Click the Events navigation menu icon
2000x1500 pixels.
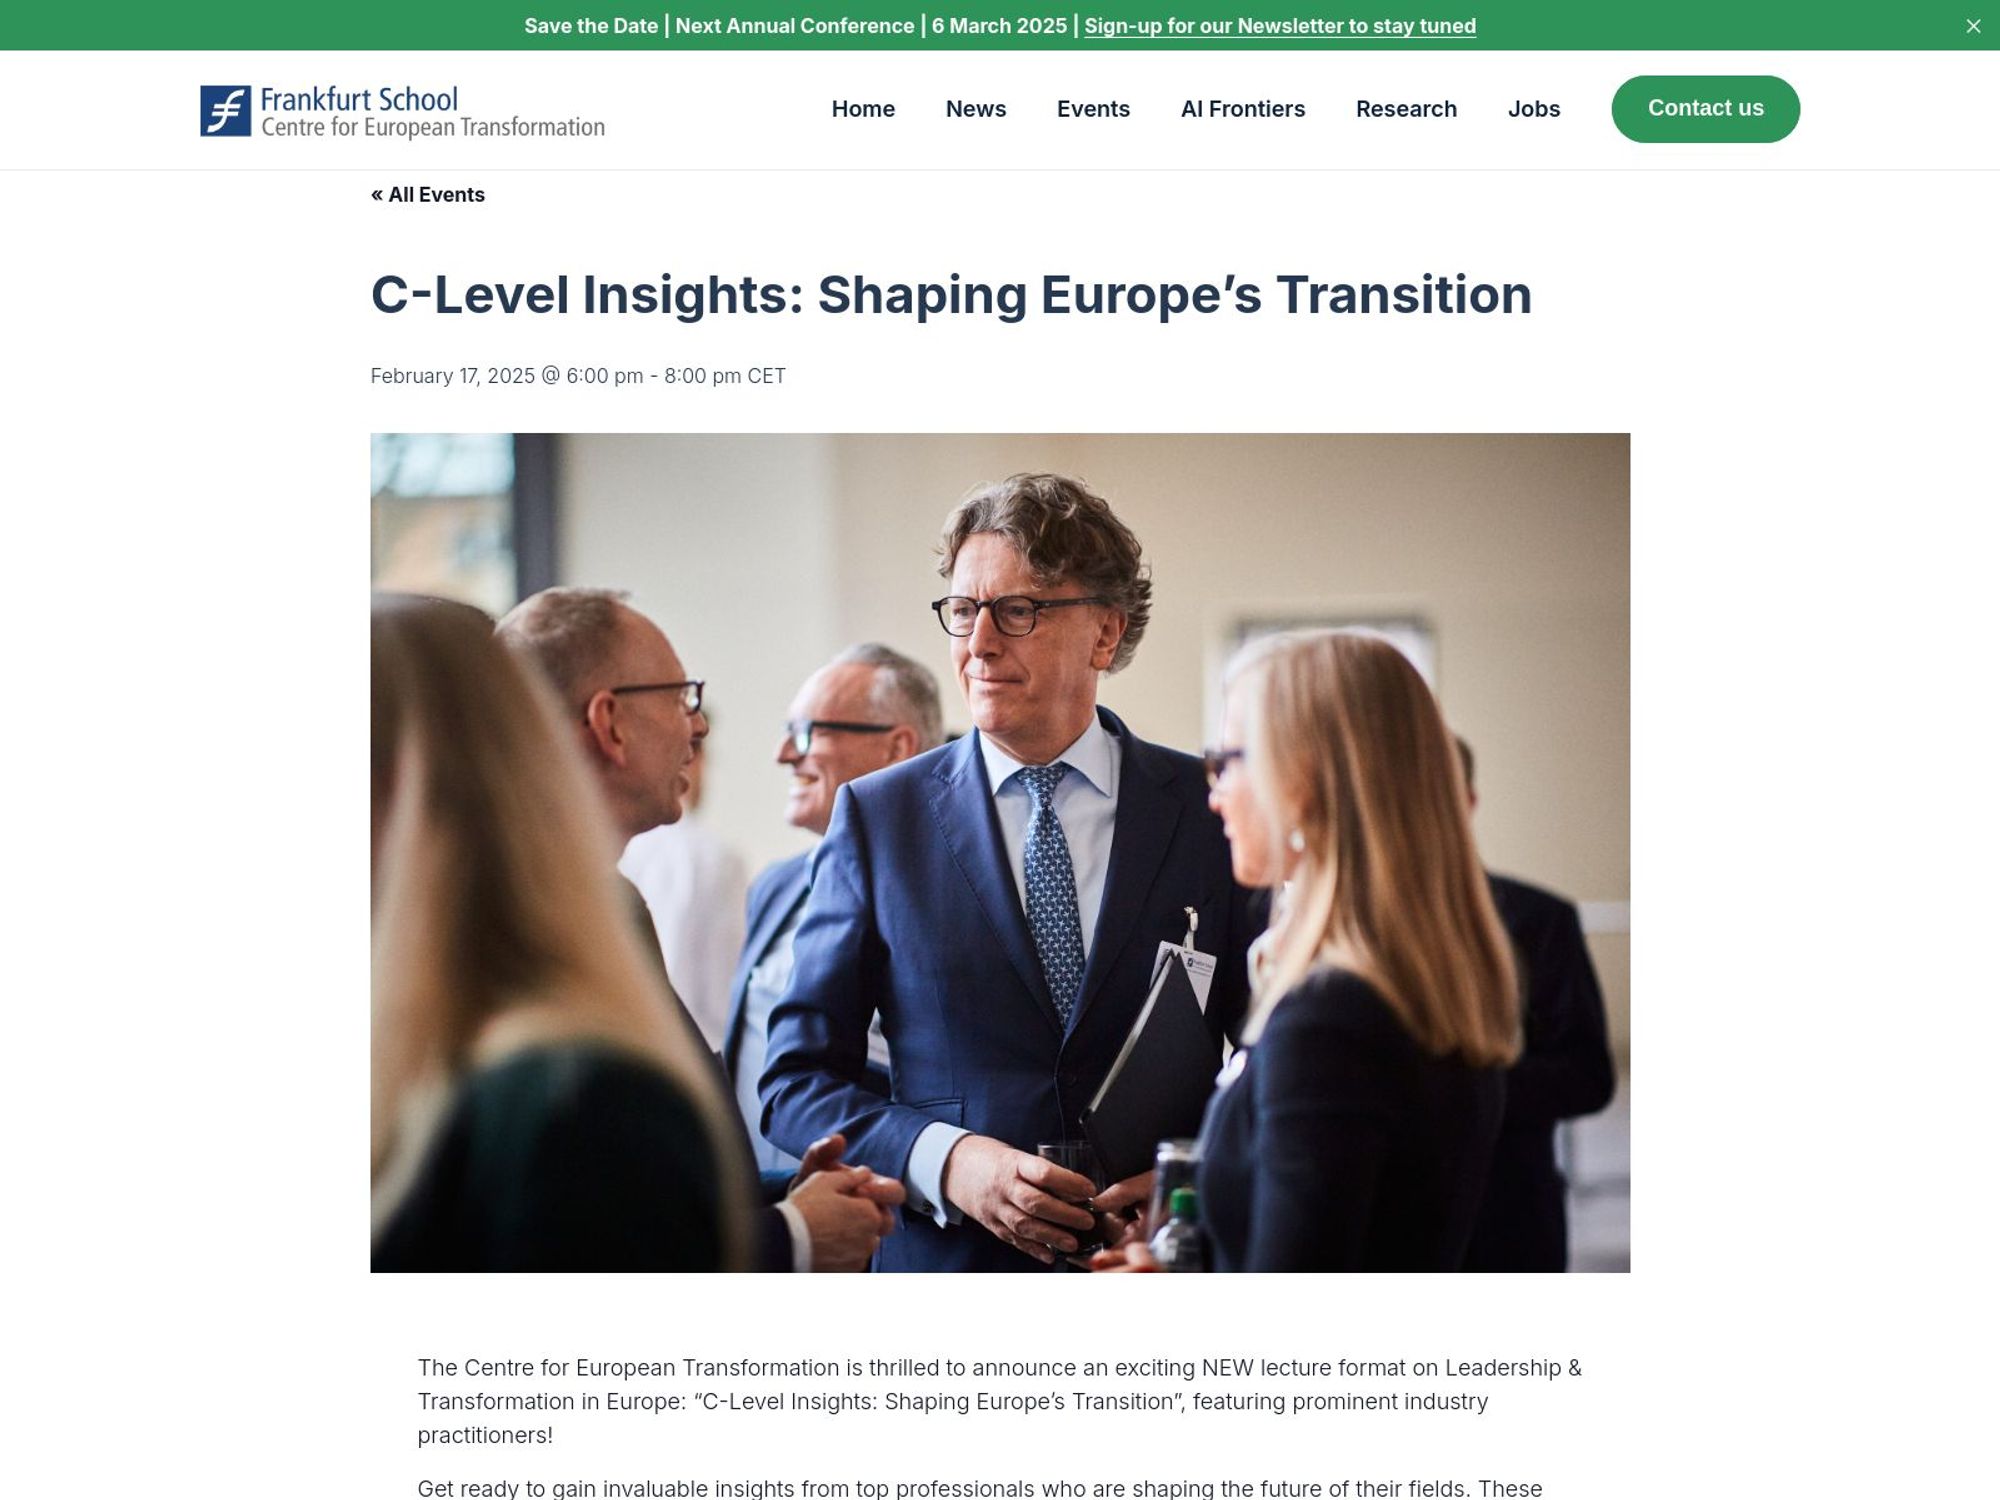(x=1093, y=109)
